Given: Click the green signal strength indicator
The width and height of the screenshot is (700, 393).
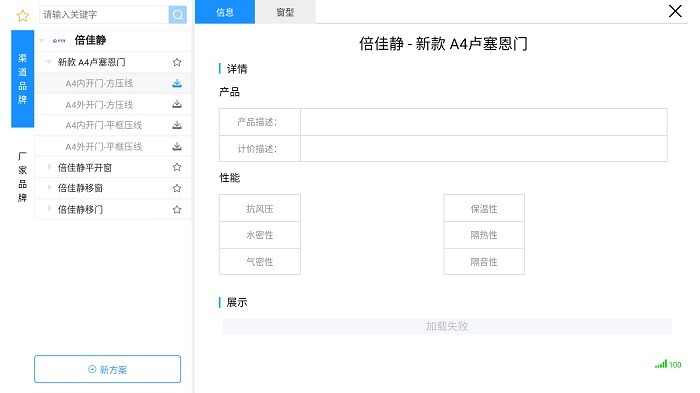Looking at the screenshot, I should (x=668, y=364).
